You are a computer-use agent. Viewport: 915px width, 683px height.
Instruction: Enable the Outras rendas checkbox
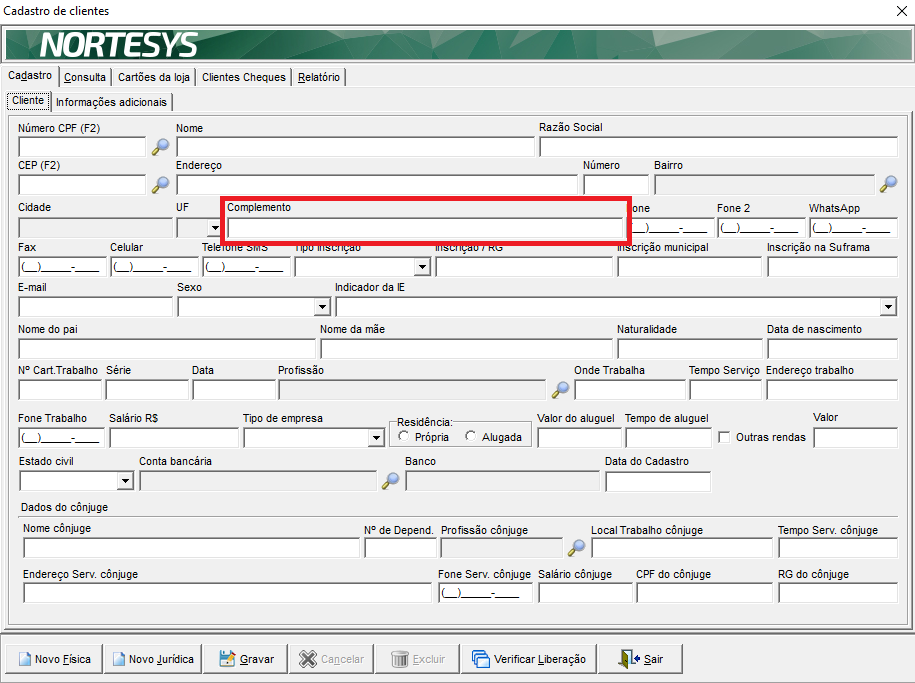[724, 437]
